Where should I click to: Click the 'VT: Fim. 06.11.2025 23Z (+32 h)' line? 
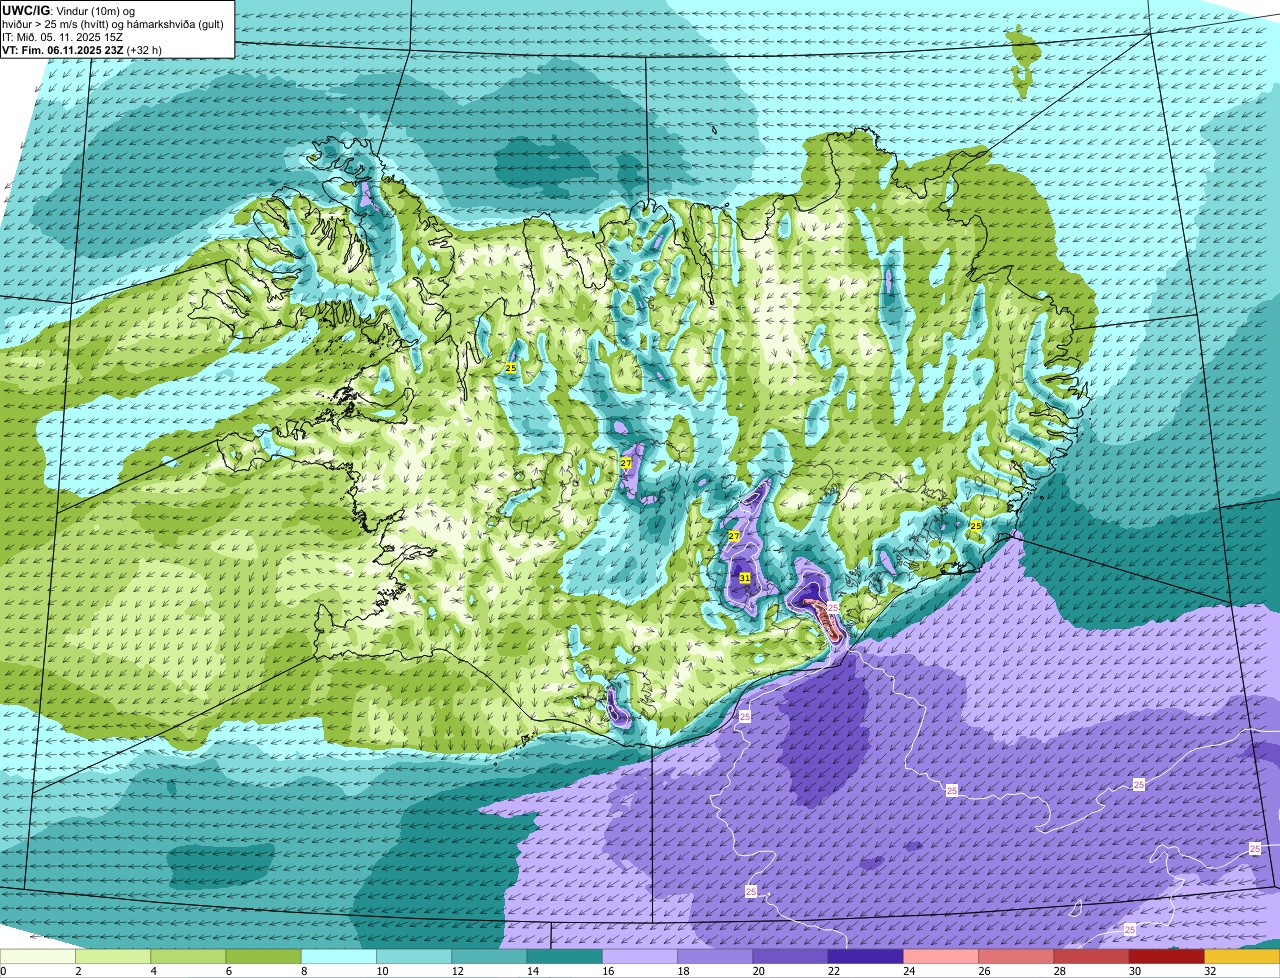pos(82,50)
